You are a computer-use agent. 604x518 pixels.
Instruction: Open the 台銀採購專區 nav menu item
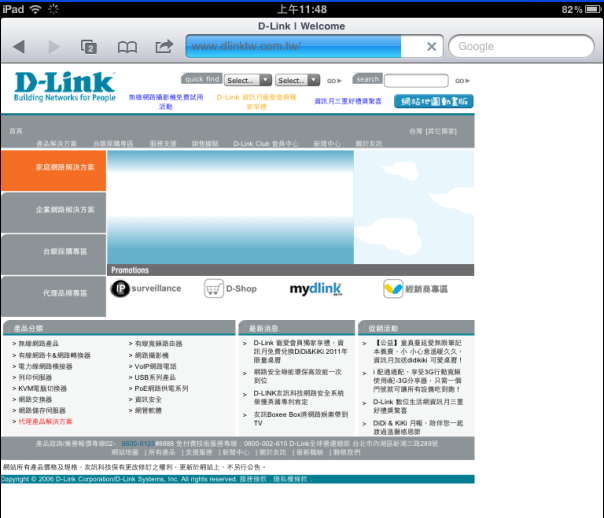(x=113, y=144)
